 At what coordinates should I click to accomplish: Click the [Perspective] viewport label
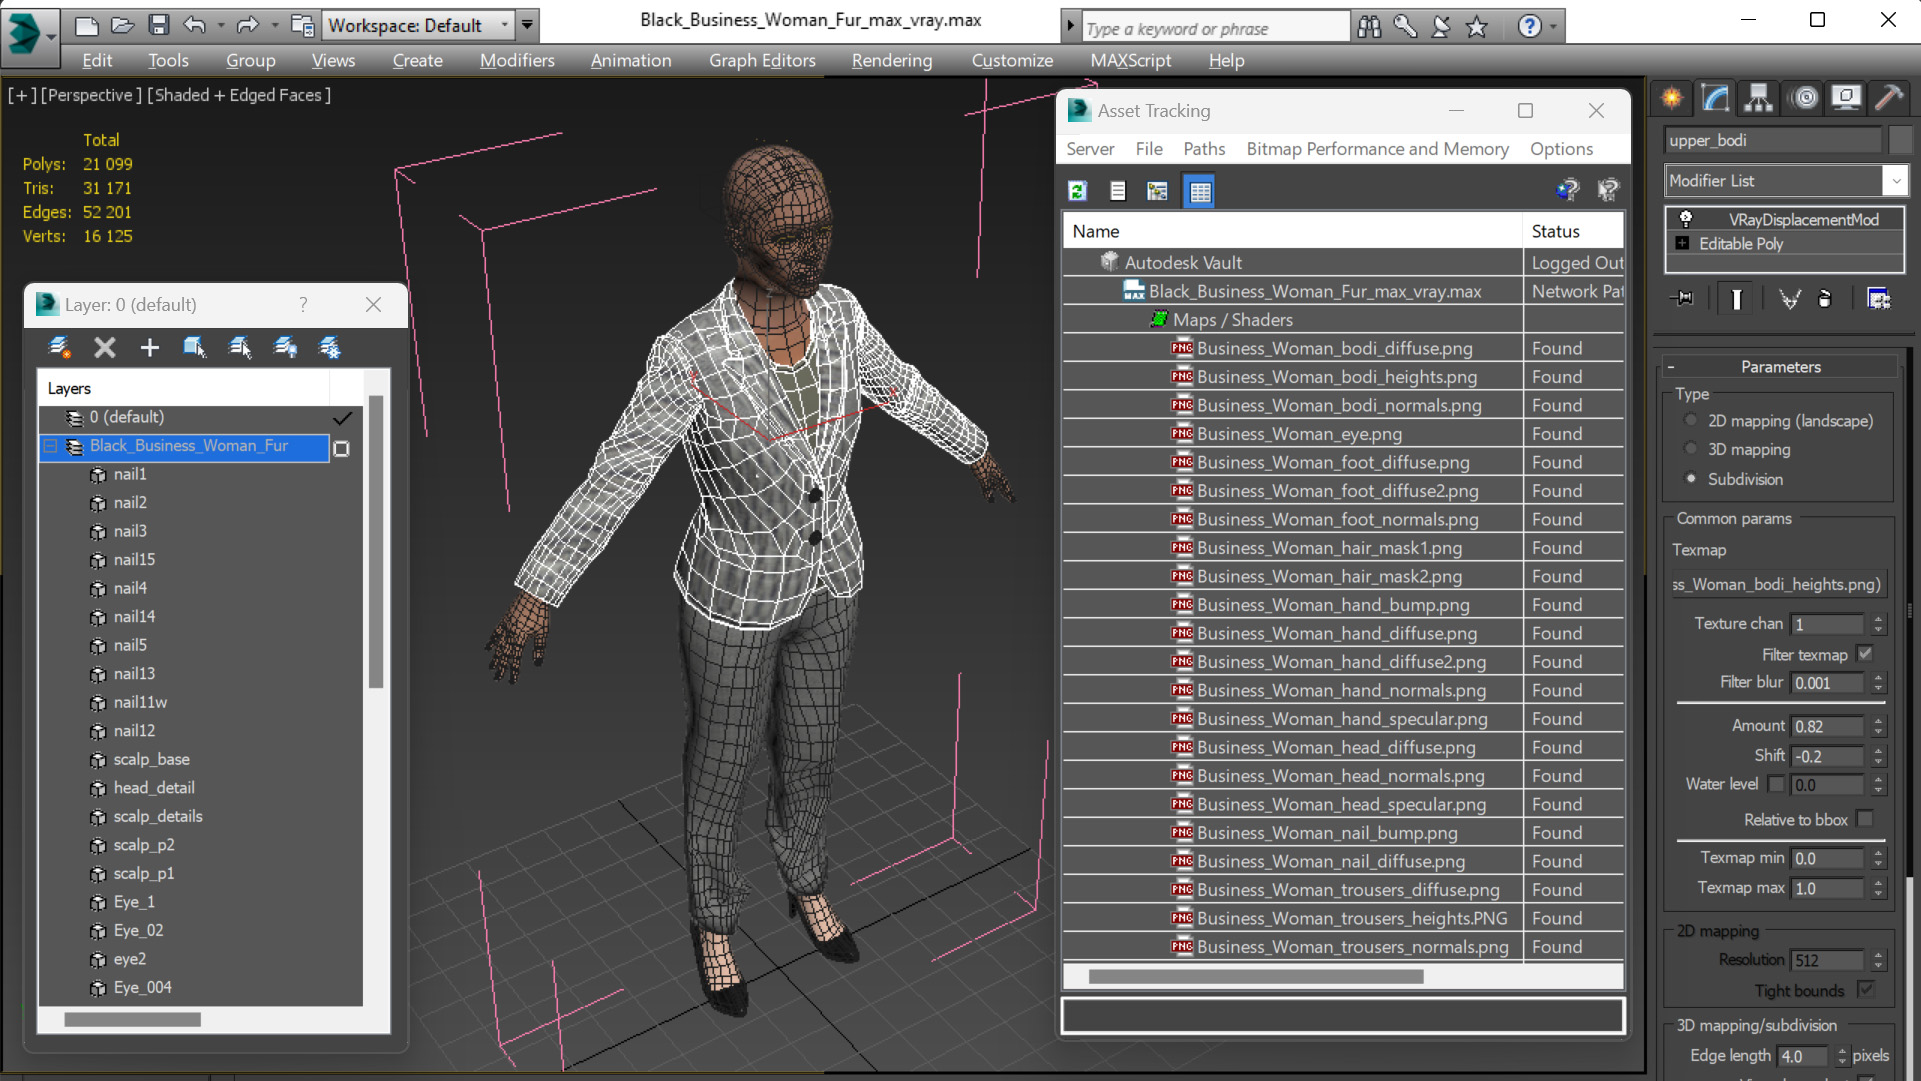pos(90,95)
